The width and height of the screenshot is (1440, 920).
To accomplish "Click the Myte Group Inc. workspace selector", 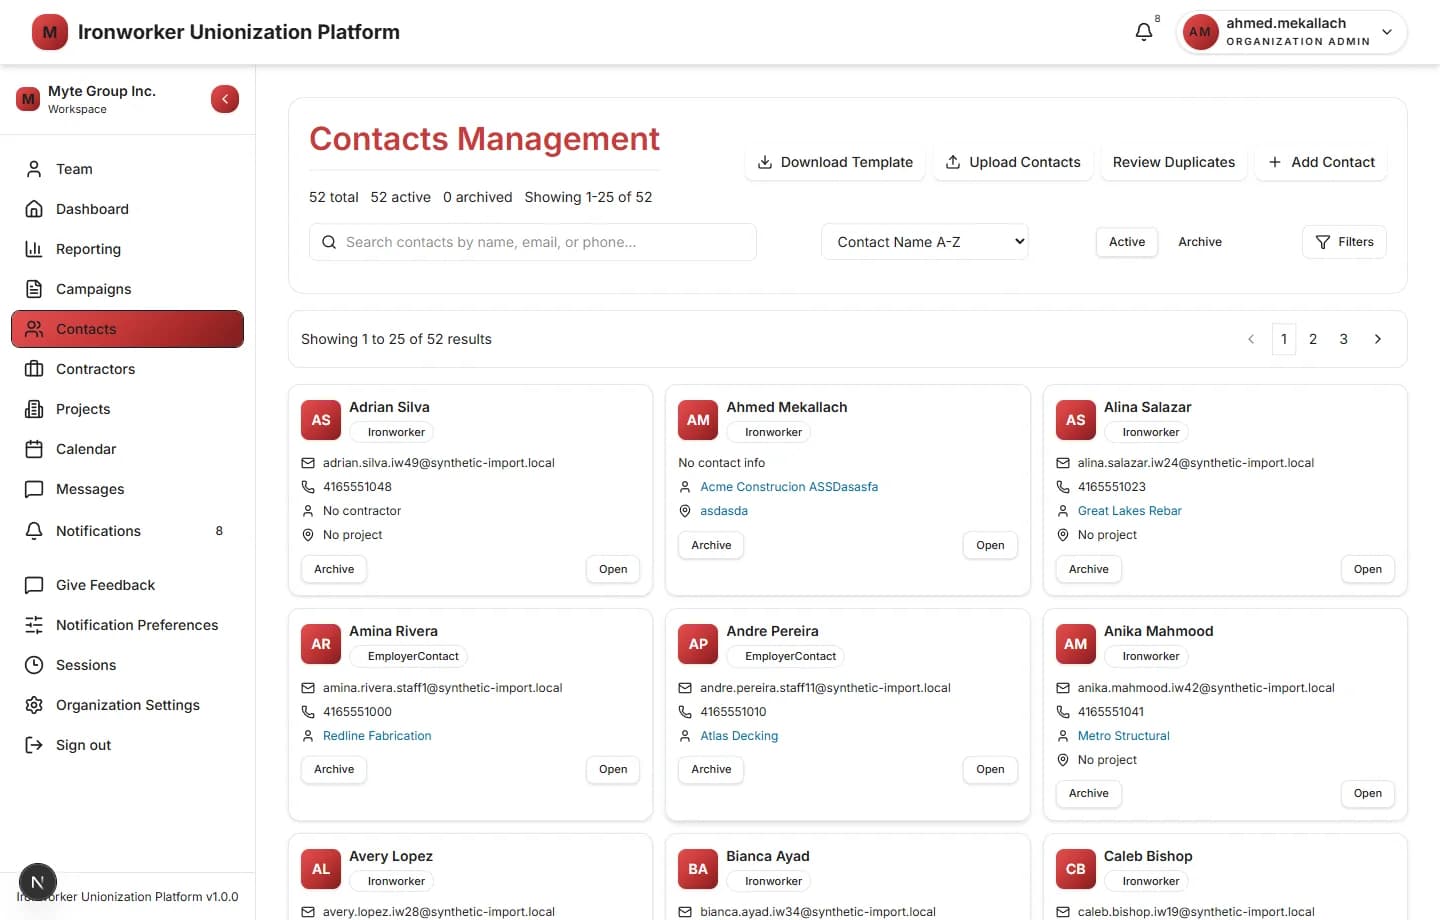I will click(x=100, y=99).
